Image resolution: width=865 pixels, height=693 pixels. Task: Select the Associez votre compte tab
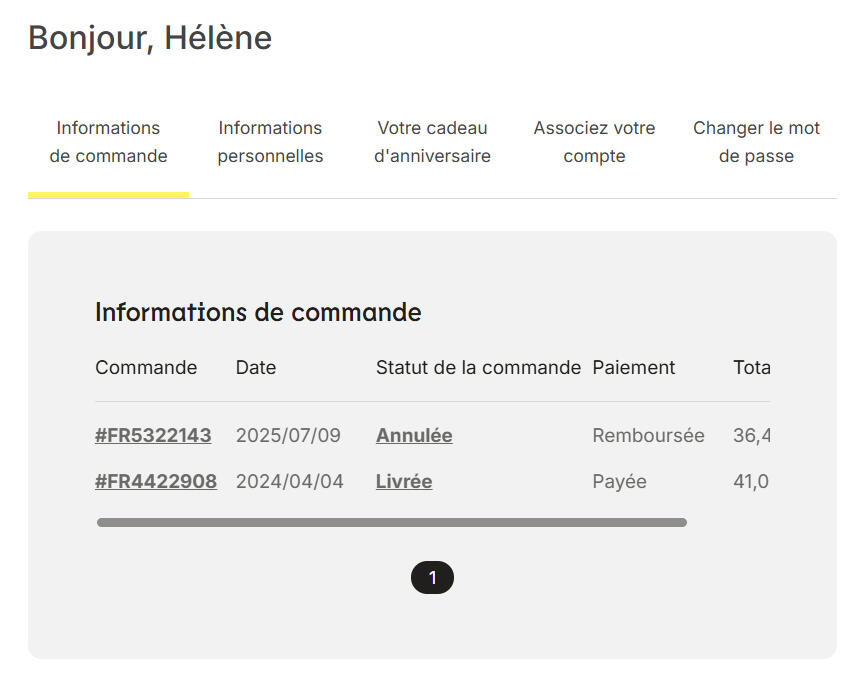pyautogui.click(x=594, y=142)
